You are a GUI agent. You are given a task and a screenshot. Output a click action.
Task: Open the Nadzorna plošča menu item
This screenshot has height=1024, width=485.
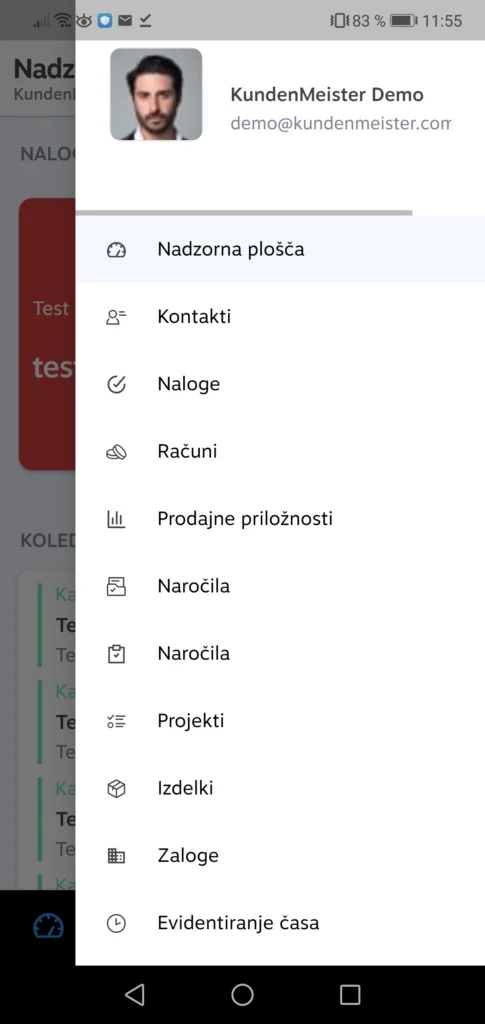click(x=280, y=249)
